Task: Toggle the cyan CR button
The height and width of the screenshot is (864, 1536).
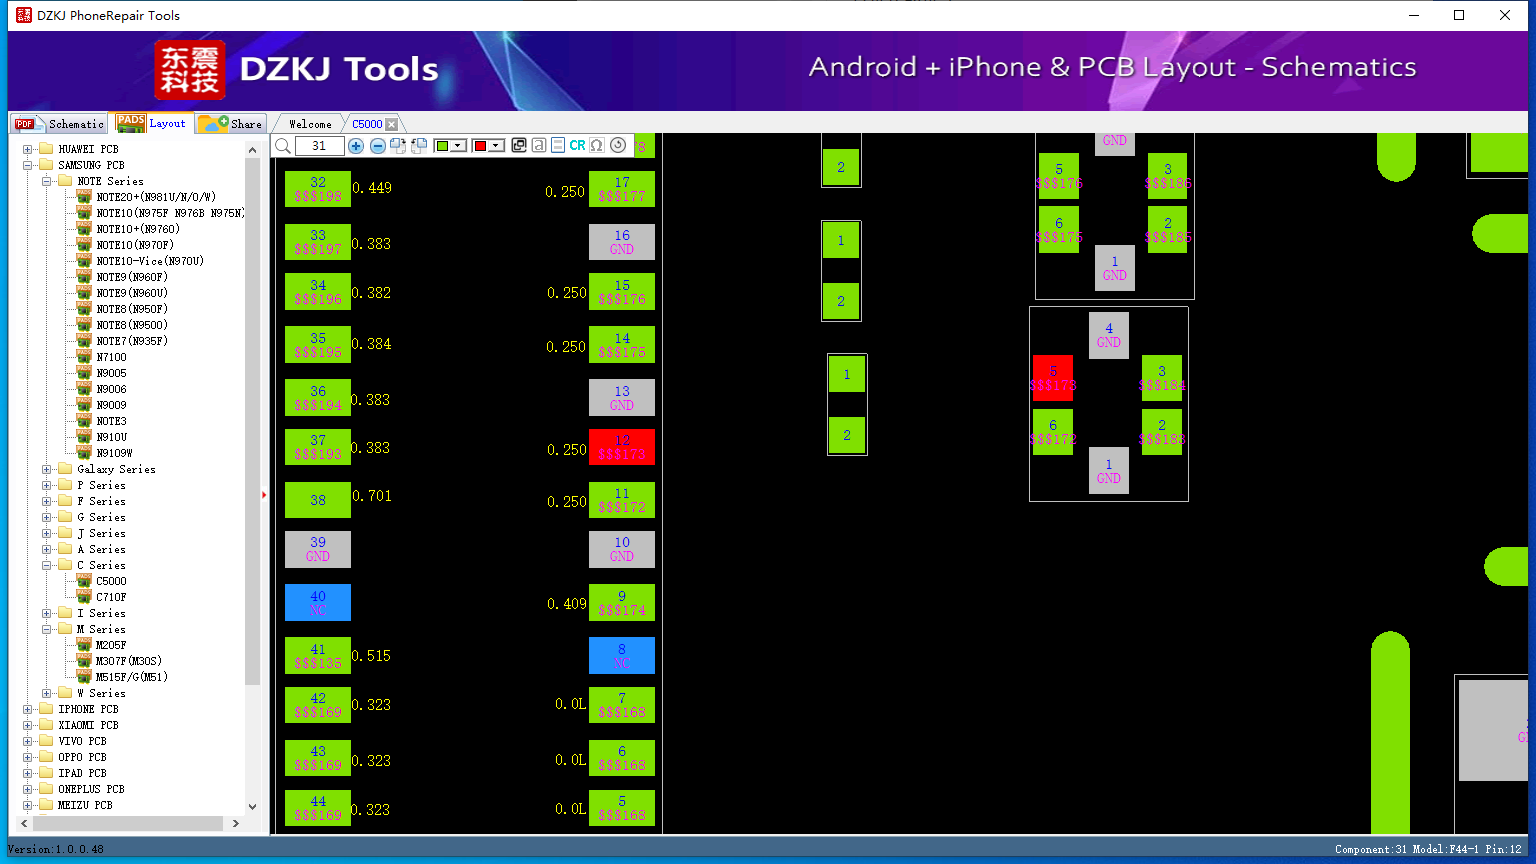Action: click(577, 146)
